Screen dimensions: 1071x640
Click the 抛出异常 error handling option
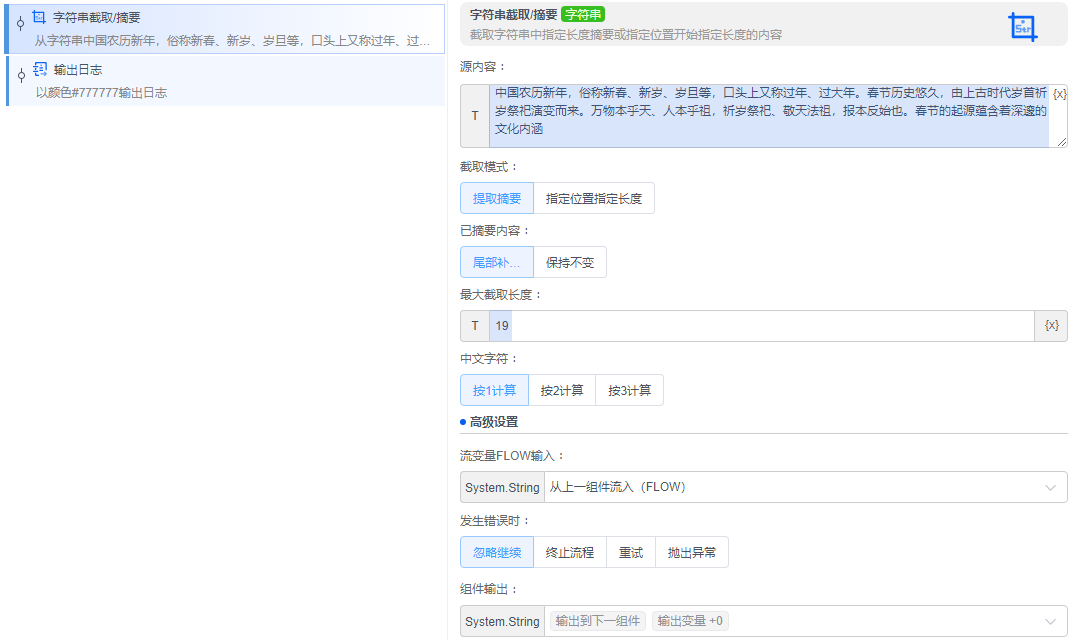[x=694, y=551]
